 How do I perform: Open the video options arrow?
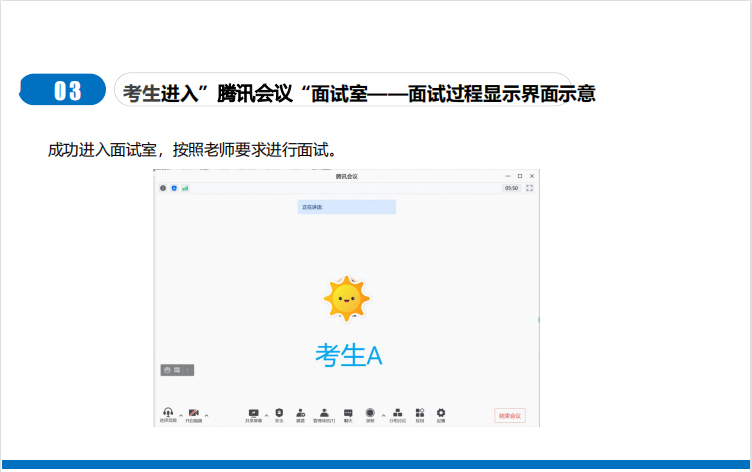tap(206, 414)
